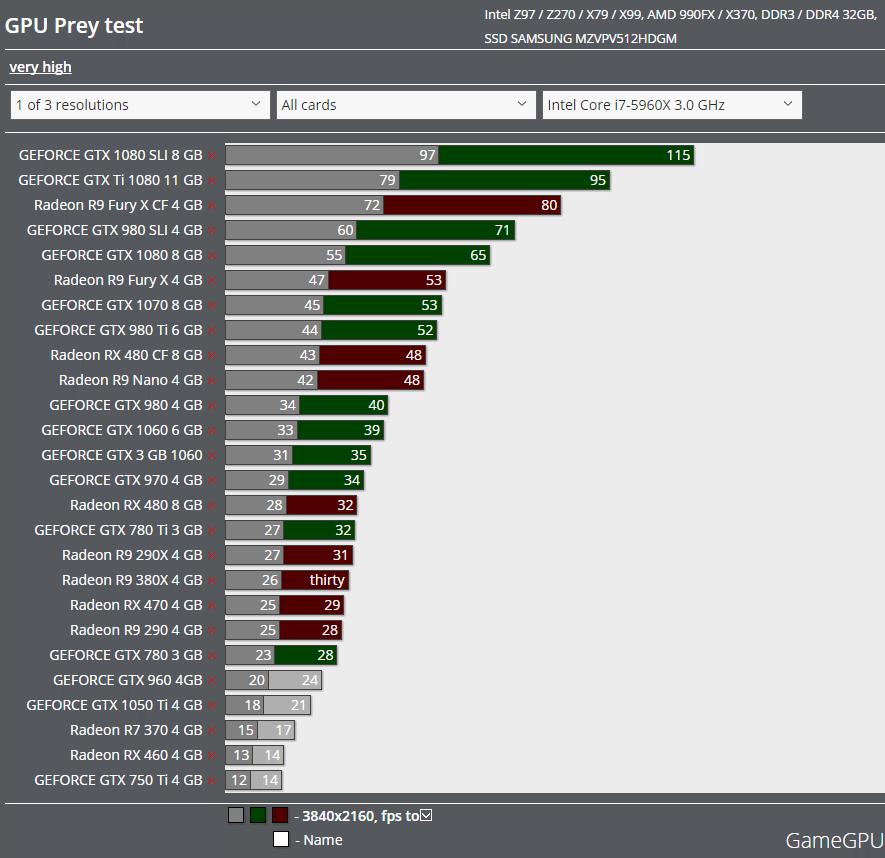
Task: Remove Radeon RX 470 4 GB with X icon
Action: point(212,606)
